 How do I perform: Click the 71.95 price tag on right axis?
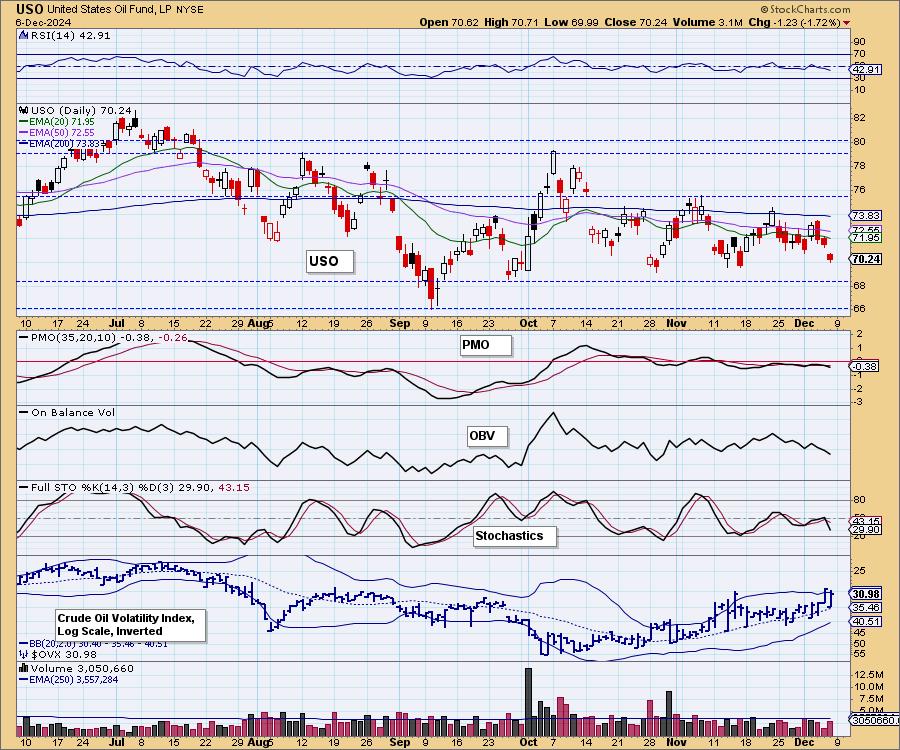coord(866,238)
